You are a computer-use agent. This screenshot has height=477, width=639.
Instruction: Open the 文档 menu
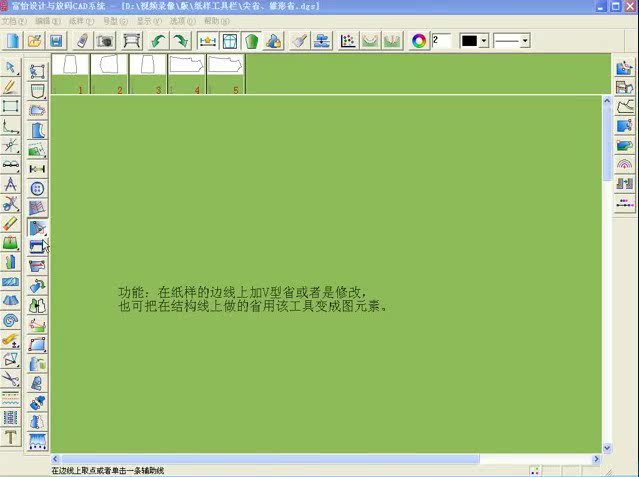point(10,20)
